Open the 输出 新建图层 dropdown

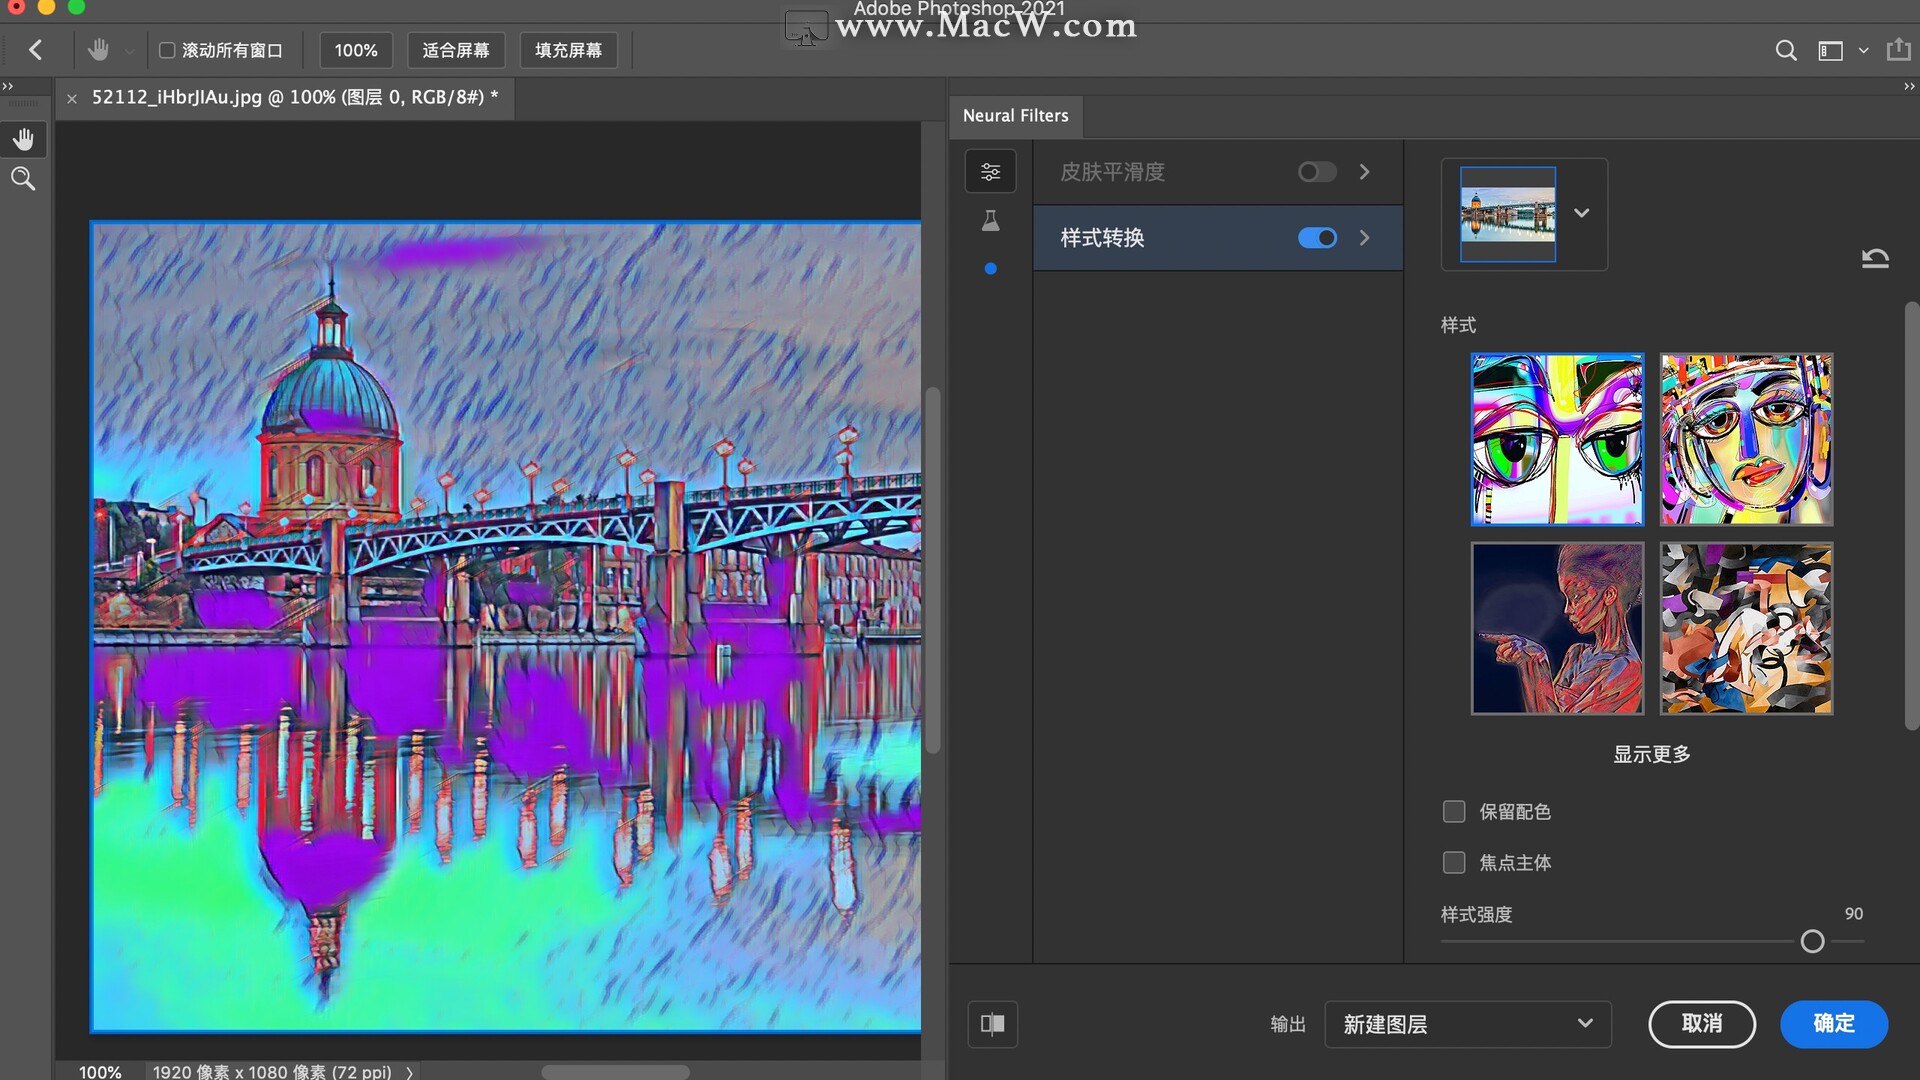click(1467, 1024)
